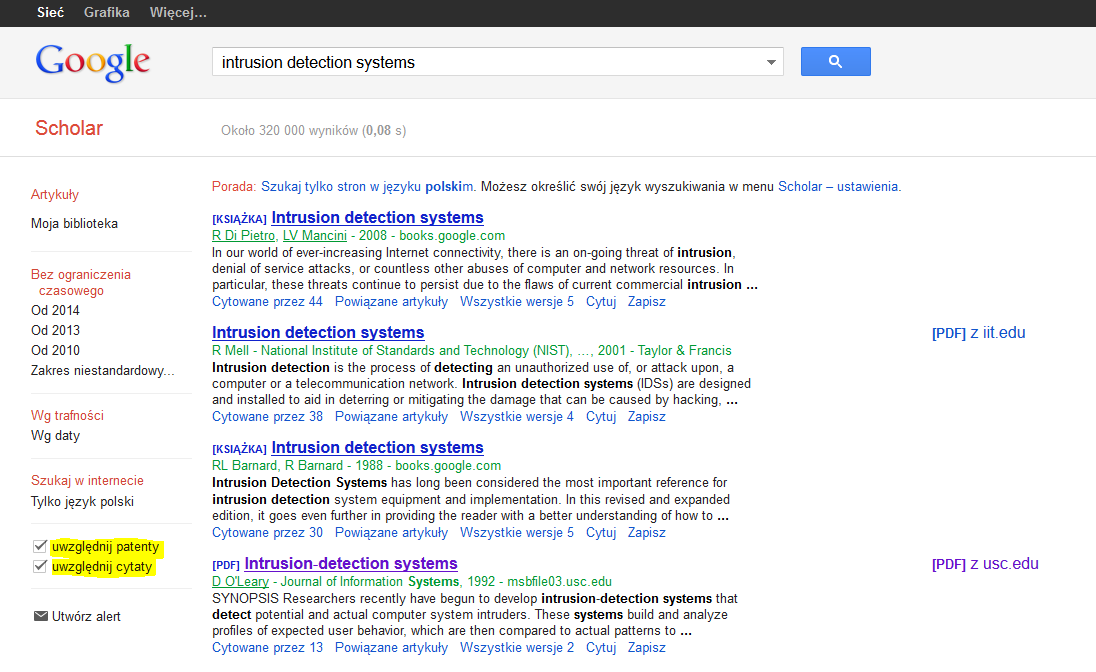Select Bez ograniczenia czasowego filter
This screenshot has height=672, width=1096.
pos(80,283)
